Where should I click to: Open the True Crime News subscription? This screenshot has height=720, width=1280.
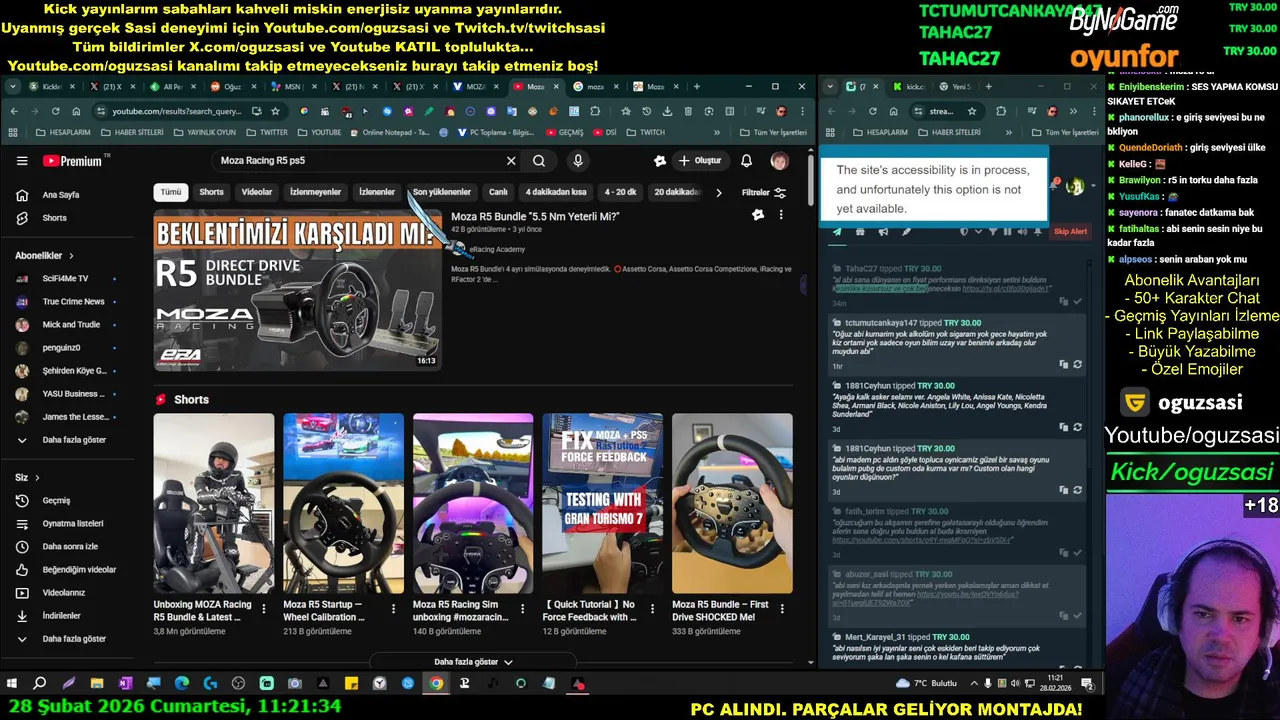pyautogui.click(x=73, y=301)
